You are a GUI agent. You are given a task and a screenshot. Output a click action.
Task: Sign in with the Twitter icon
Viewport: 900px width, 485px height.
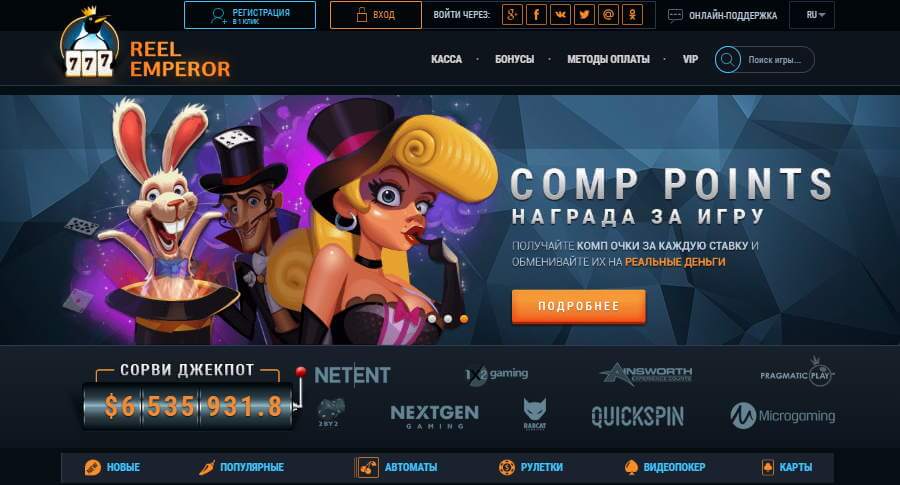tap(584, 15)
